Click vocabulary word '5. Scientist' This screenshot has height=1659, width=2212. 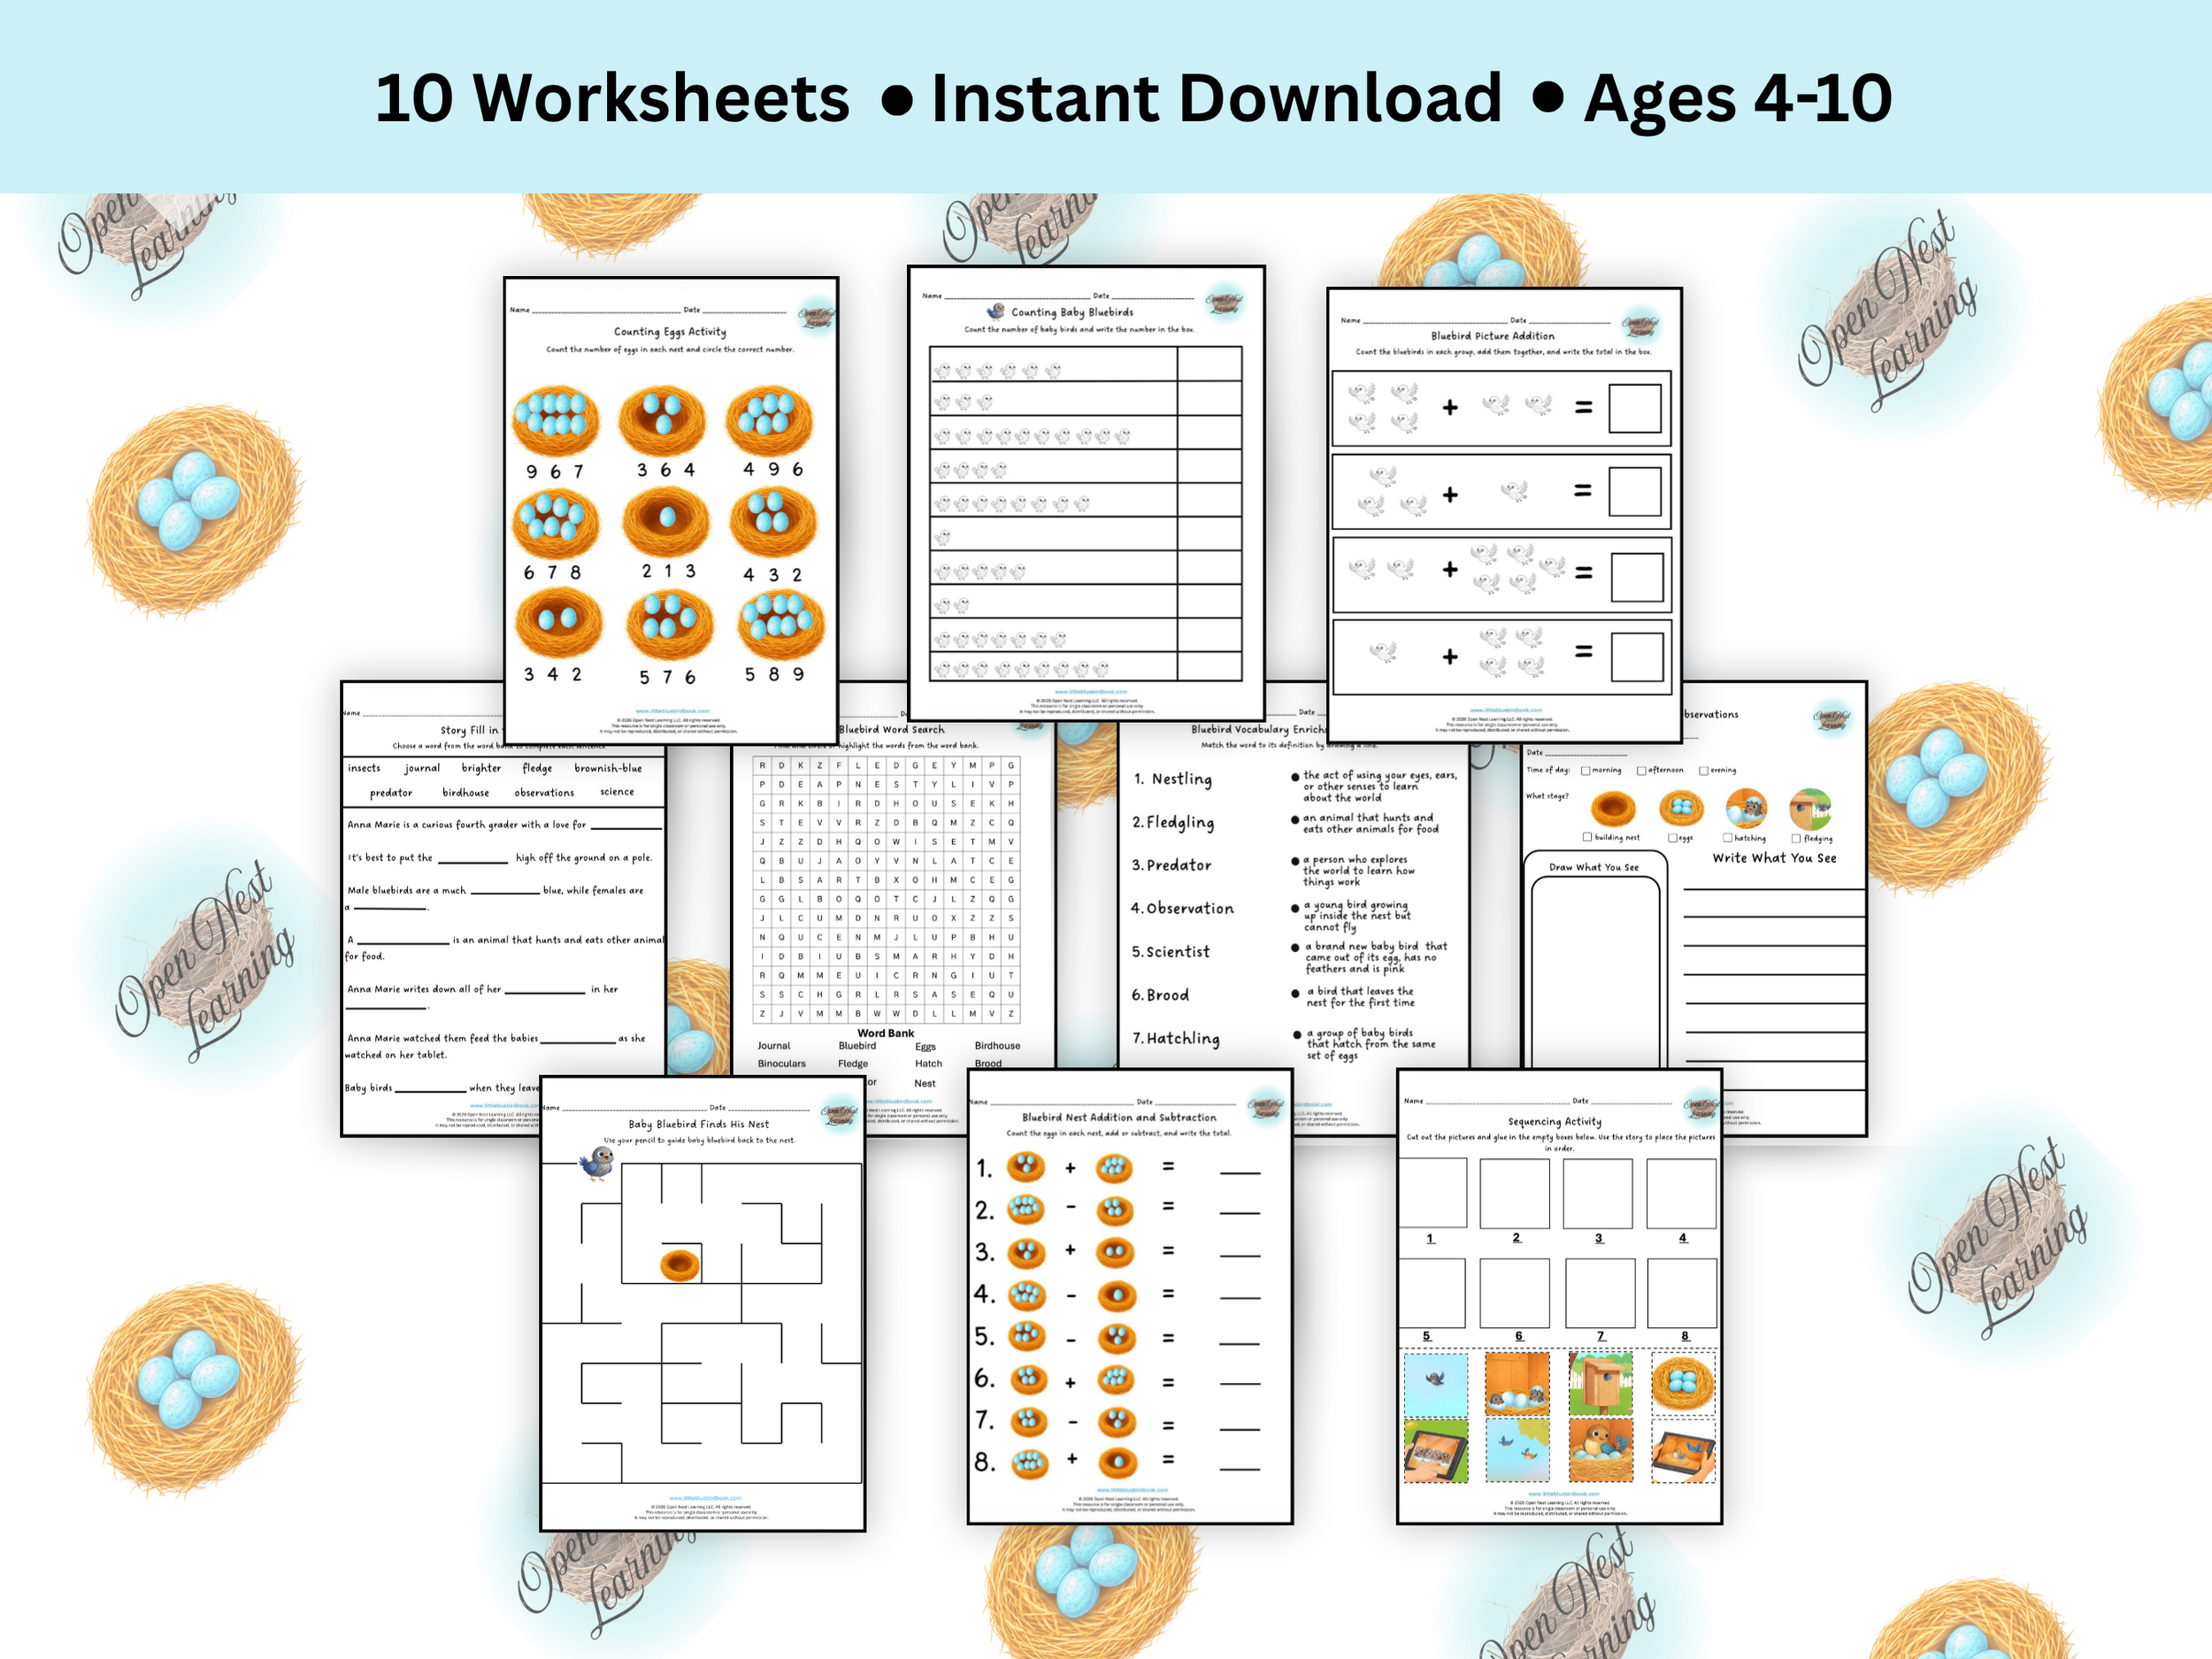(1171, 952)
